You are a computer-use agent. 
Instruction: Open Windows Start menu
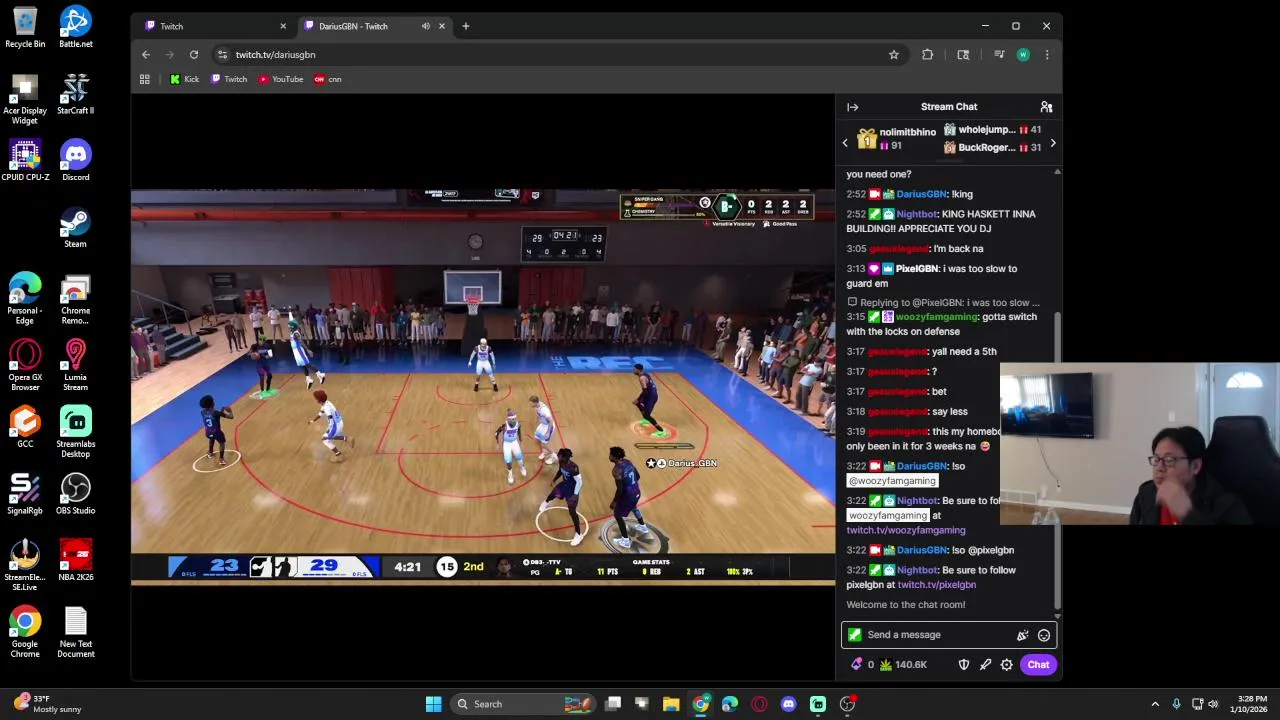coord(434,704)
